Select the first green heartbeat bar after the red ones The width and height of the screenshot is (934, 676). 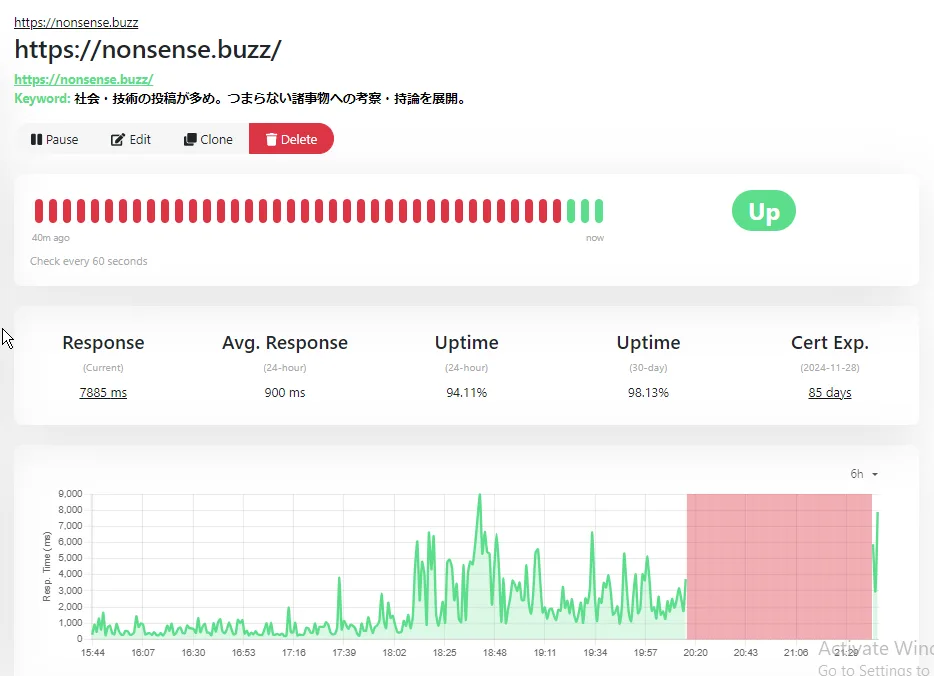coord(571,211)
